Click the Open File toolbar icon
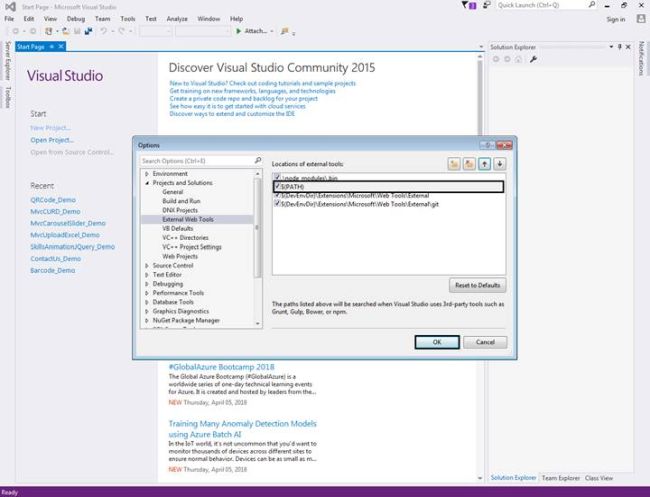 point(65,31)
